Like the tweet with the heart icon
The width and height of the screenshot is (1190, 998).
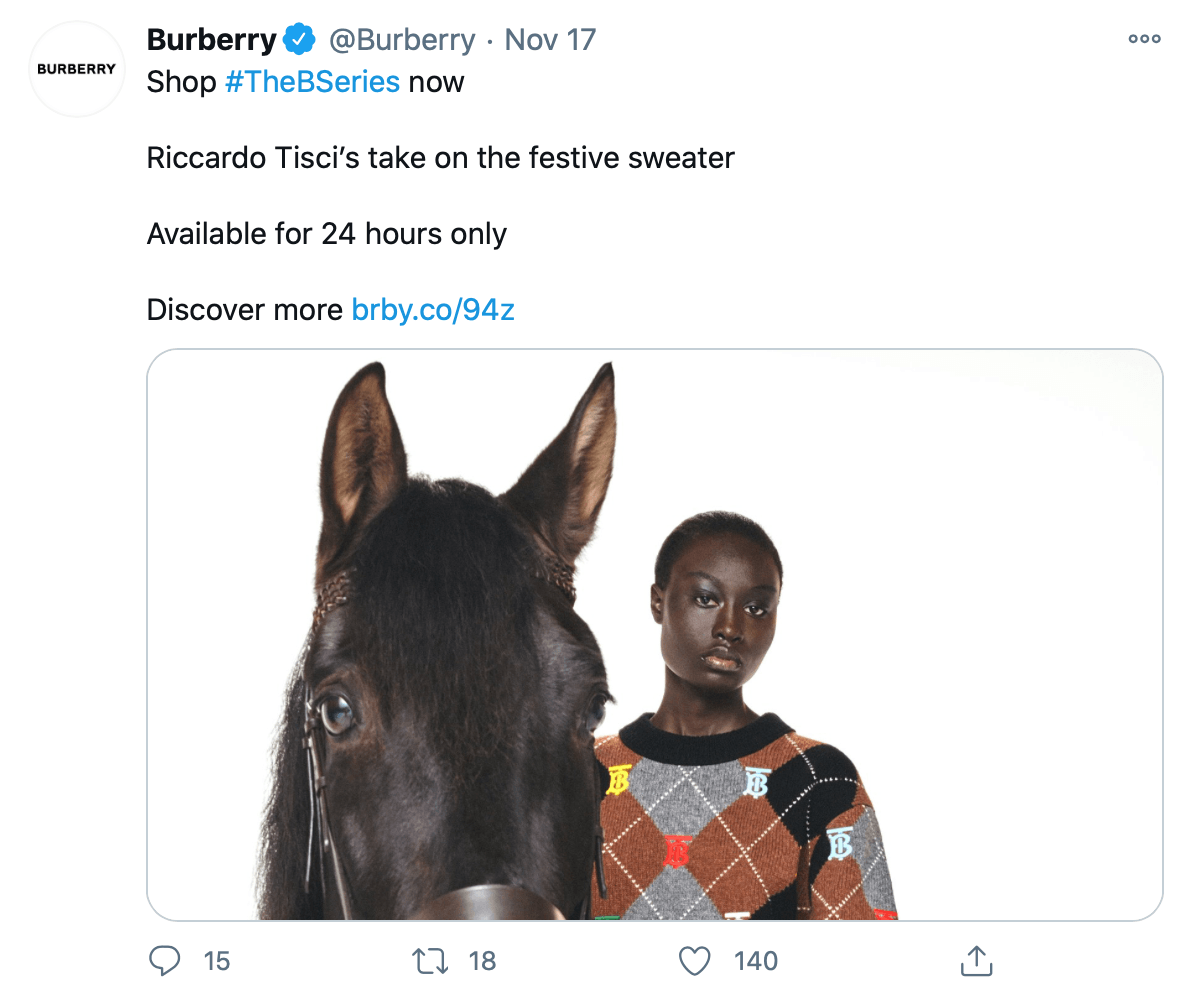693,961
